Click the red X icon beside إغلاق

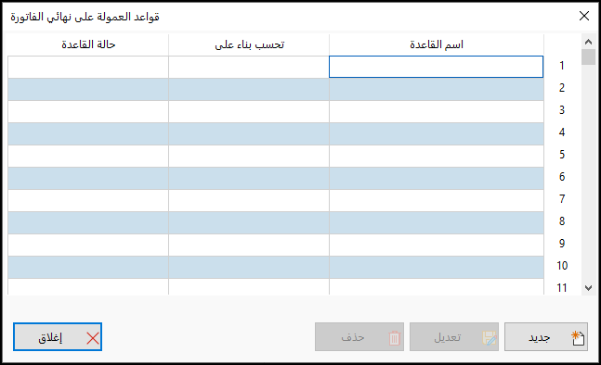[x=93, y=338]
